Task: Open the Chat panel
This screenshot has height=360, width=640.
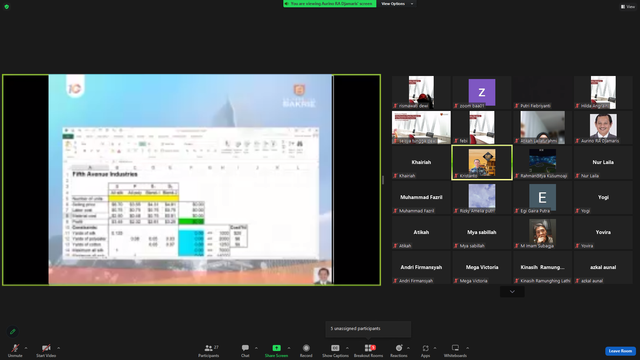Action: pos(245,350)
